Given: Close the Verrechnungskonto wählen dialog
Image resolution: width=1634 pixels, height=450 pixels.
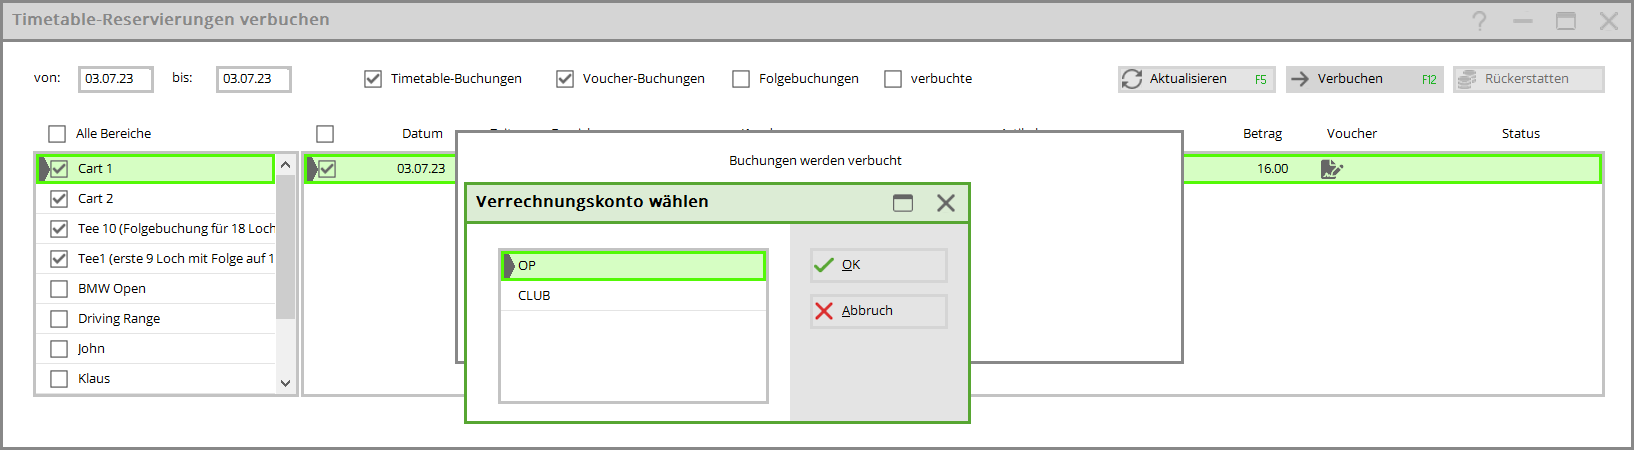Looking at the screenshot, I should pos(945,203).
